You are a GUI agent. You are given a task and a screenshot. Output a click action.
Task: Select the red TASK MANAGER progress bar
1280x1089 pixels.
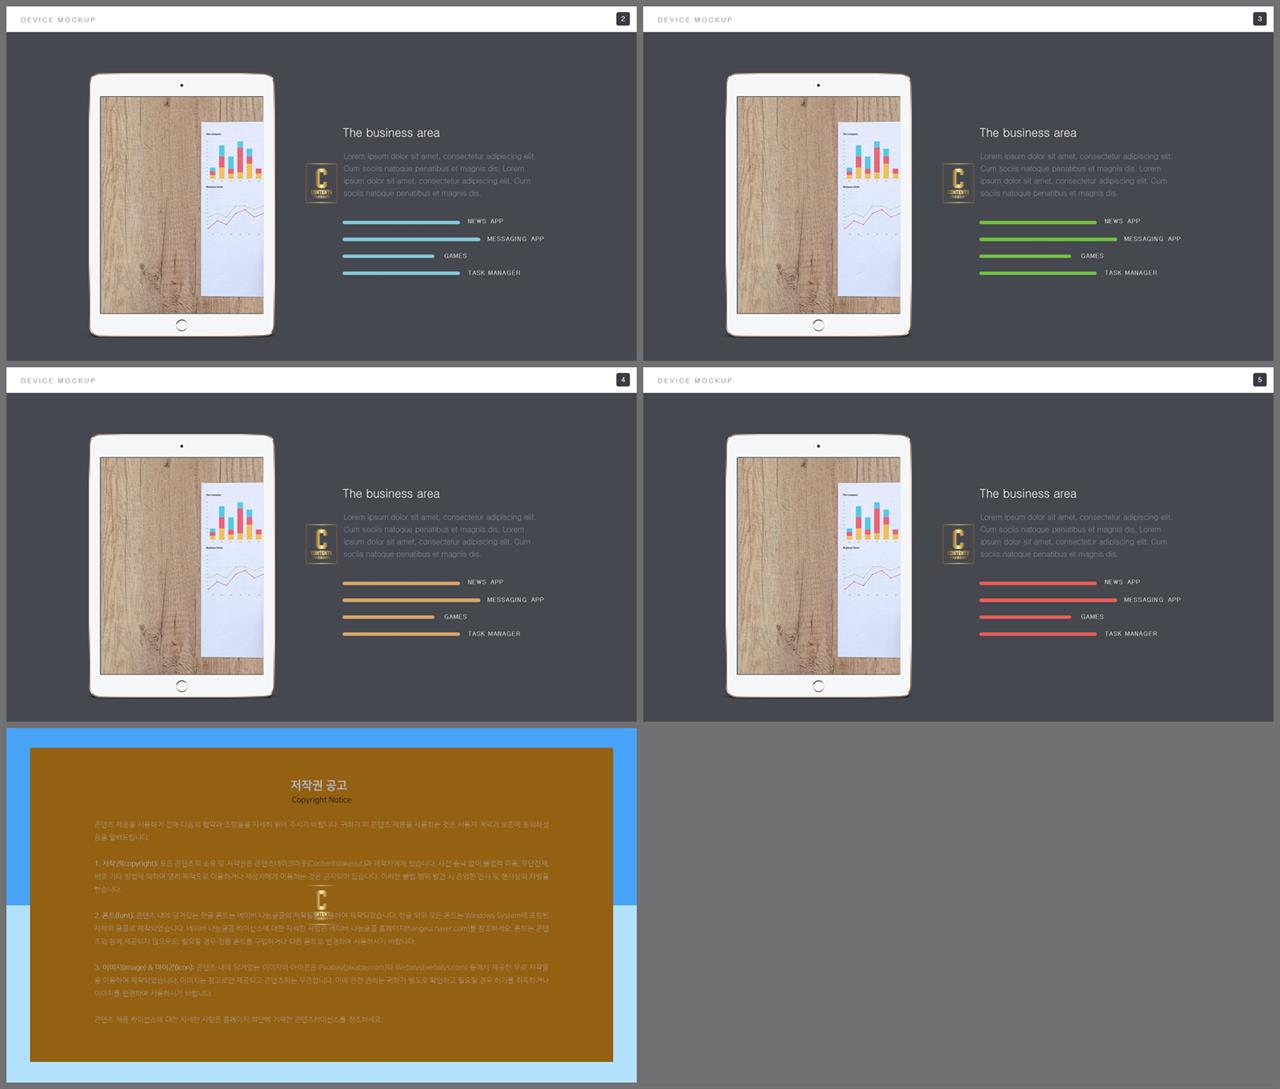[x=1038, y=634]
